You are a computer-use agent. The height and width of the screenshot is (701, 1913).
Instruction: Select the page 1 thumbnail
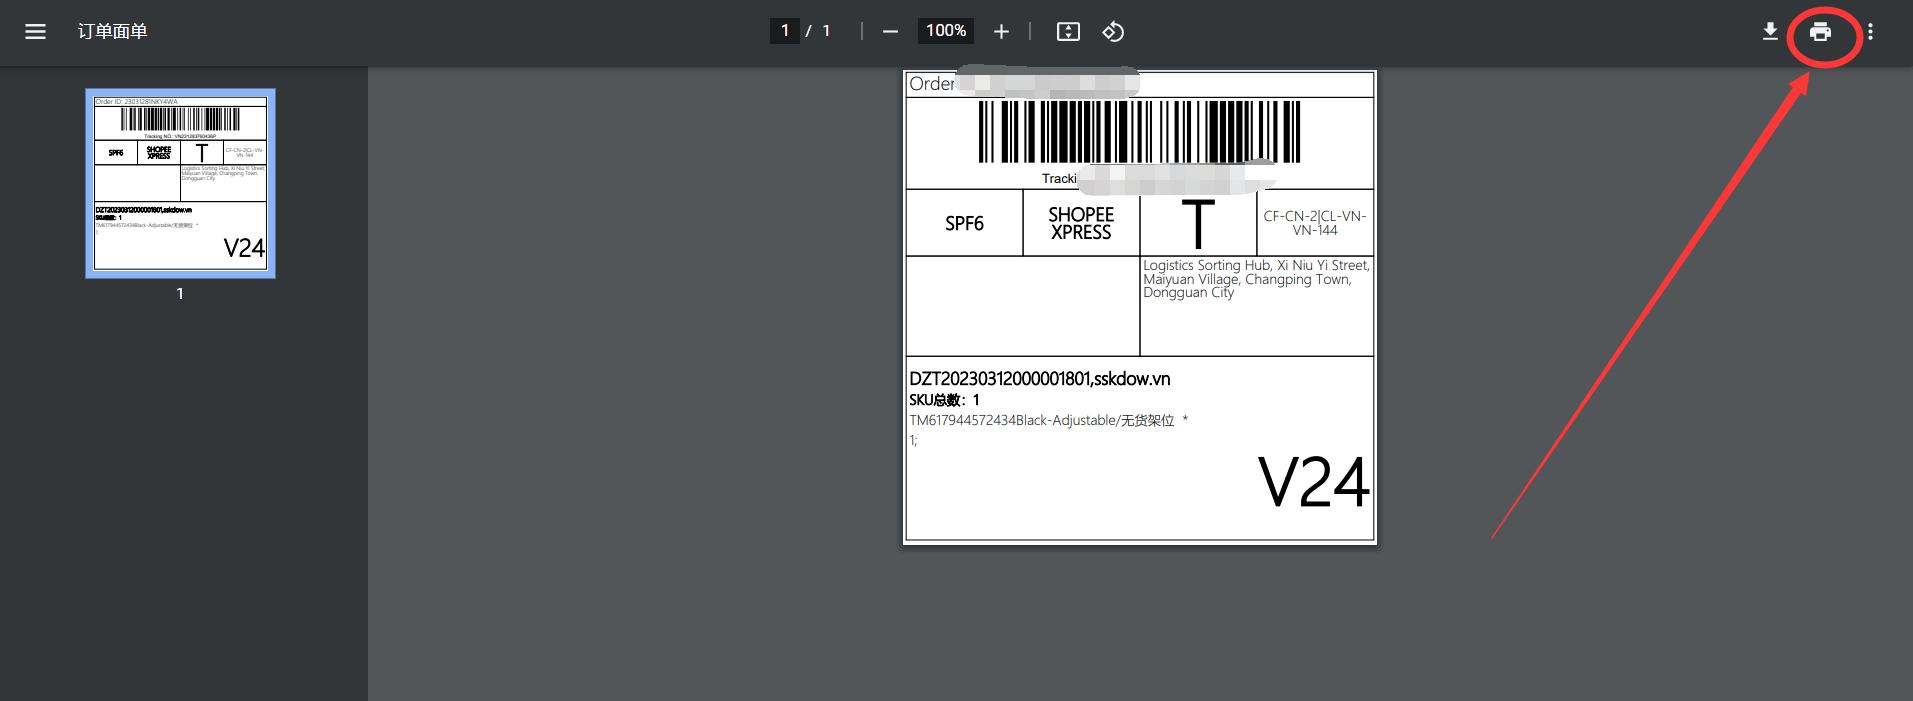tap(180, 184)
